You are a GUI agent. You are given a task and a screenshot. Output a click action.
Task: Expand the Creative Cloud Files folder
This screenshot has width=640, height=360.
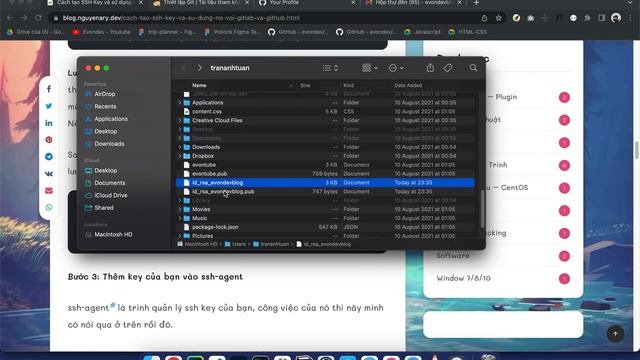pos(180,120)
